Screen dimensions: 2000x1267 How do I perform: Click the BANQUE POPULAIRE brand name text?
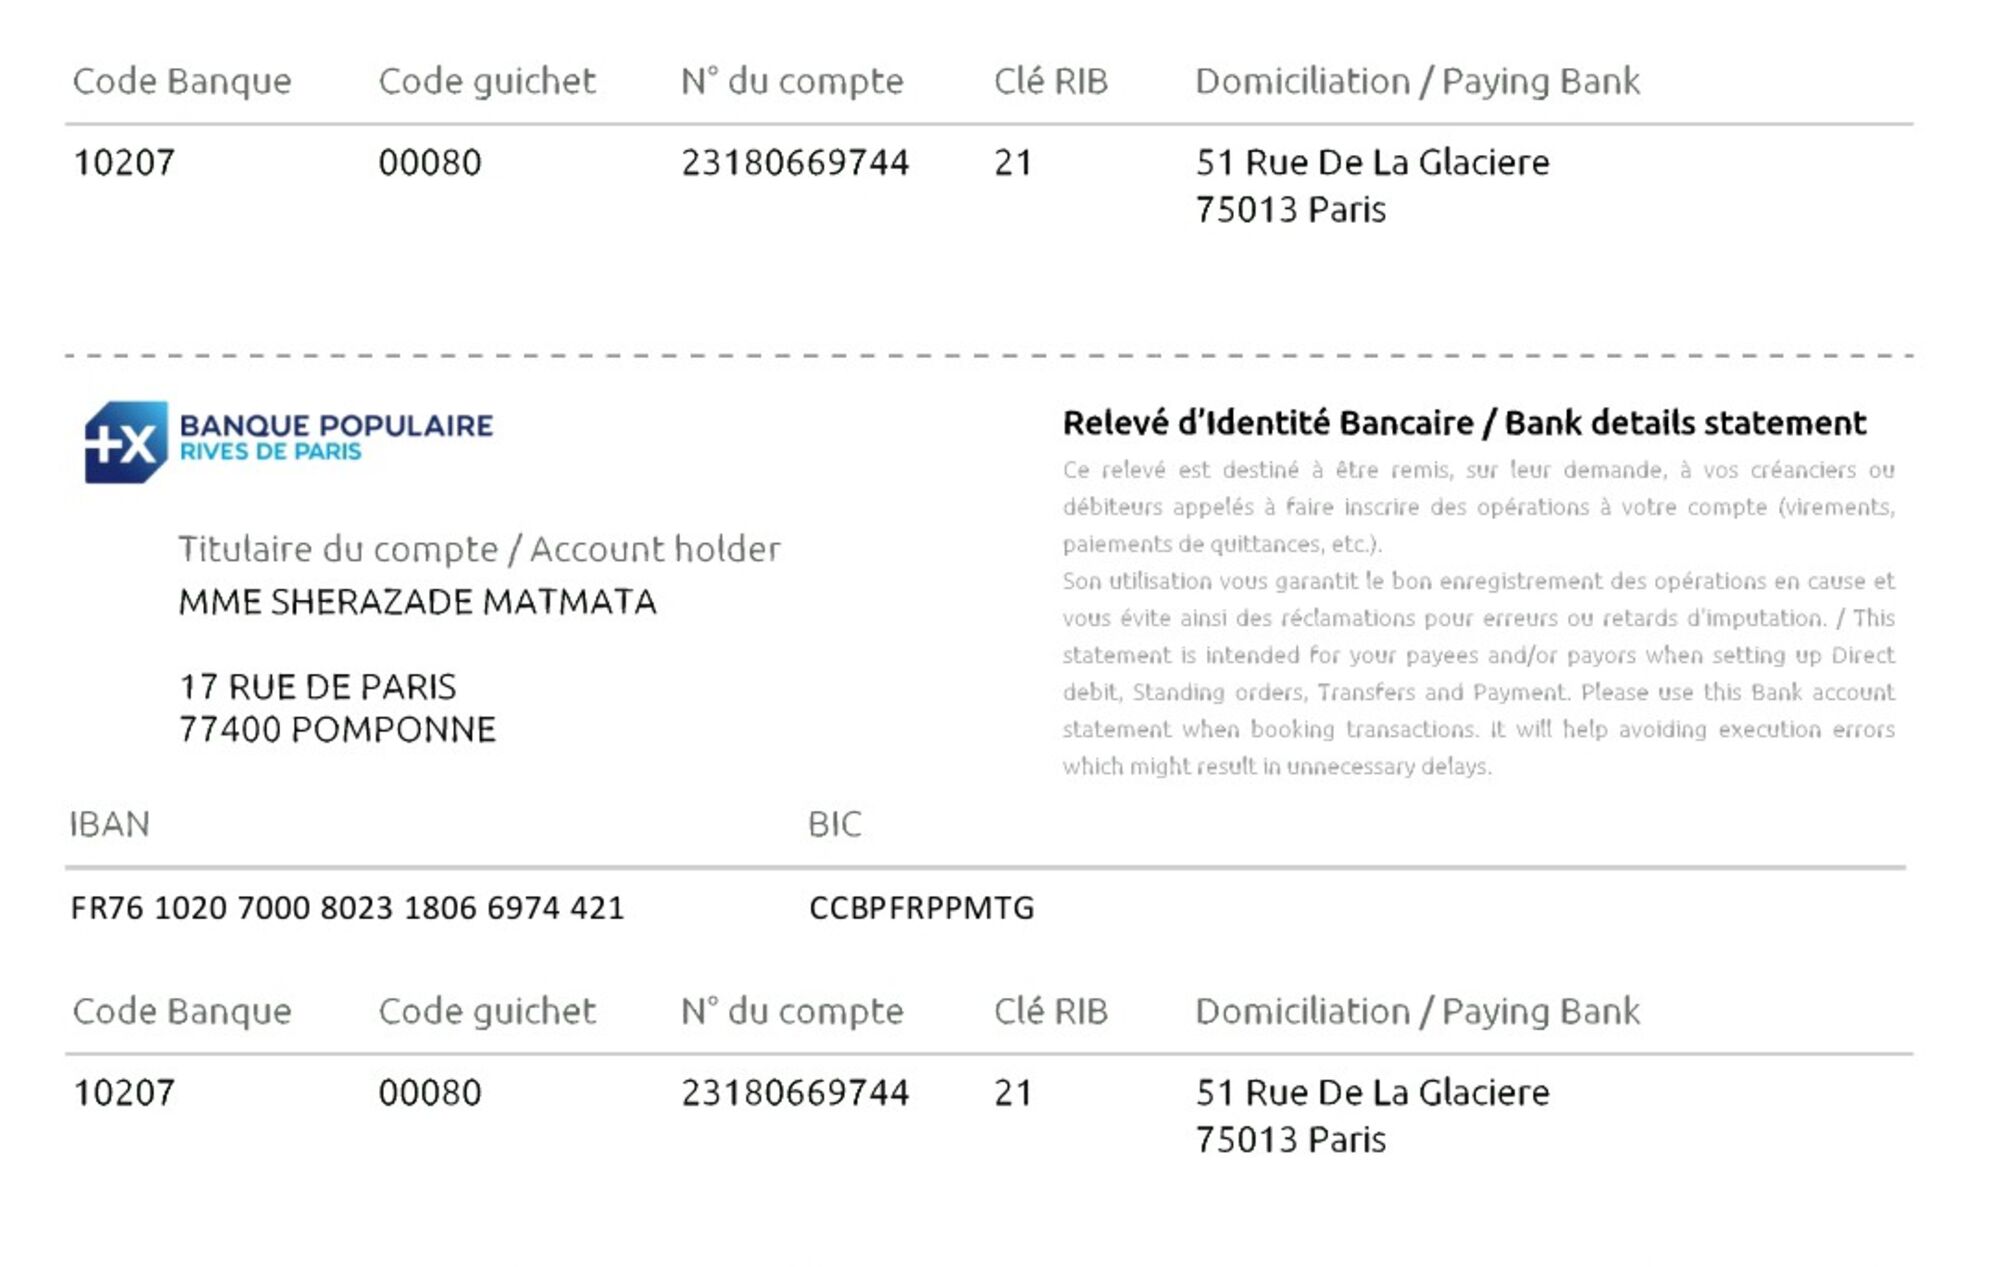[x=336, y=425]
